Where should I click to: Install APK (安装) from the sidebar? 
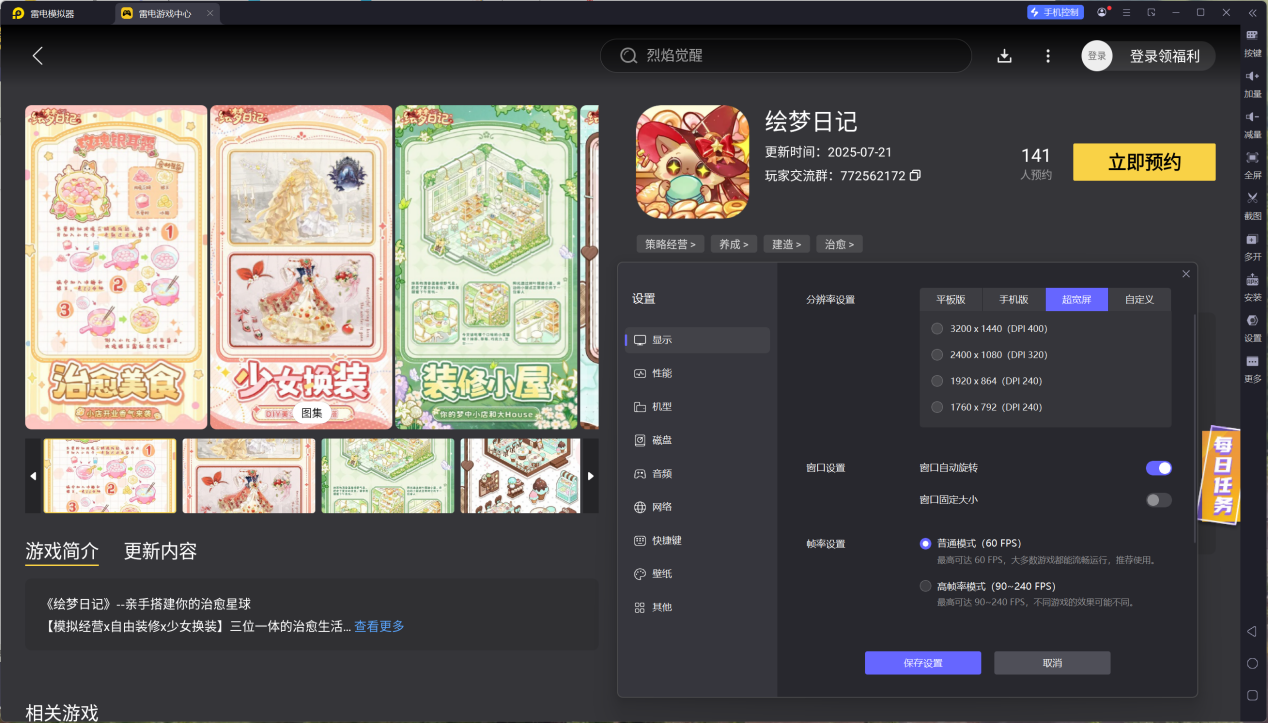(1252, 288)
